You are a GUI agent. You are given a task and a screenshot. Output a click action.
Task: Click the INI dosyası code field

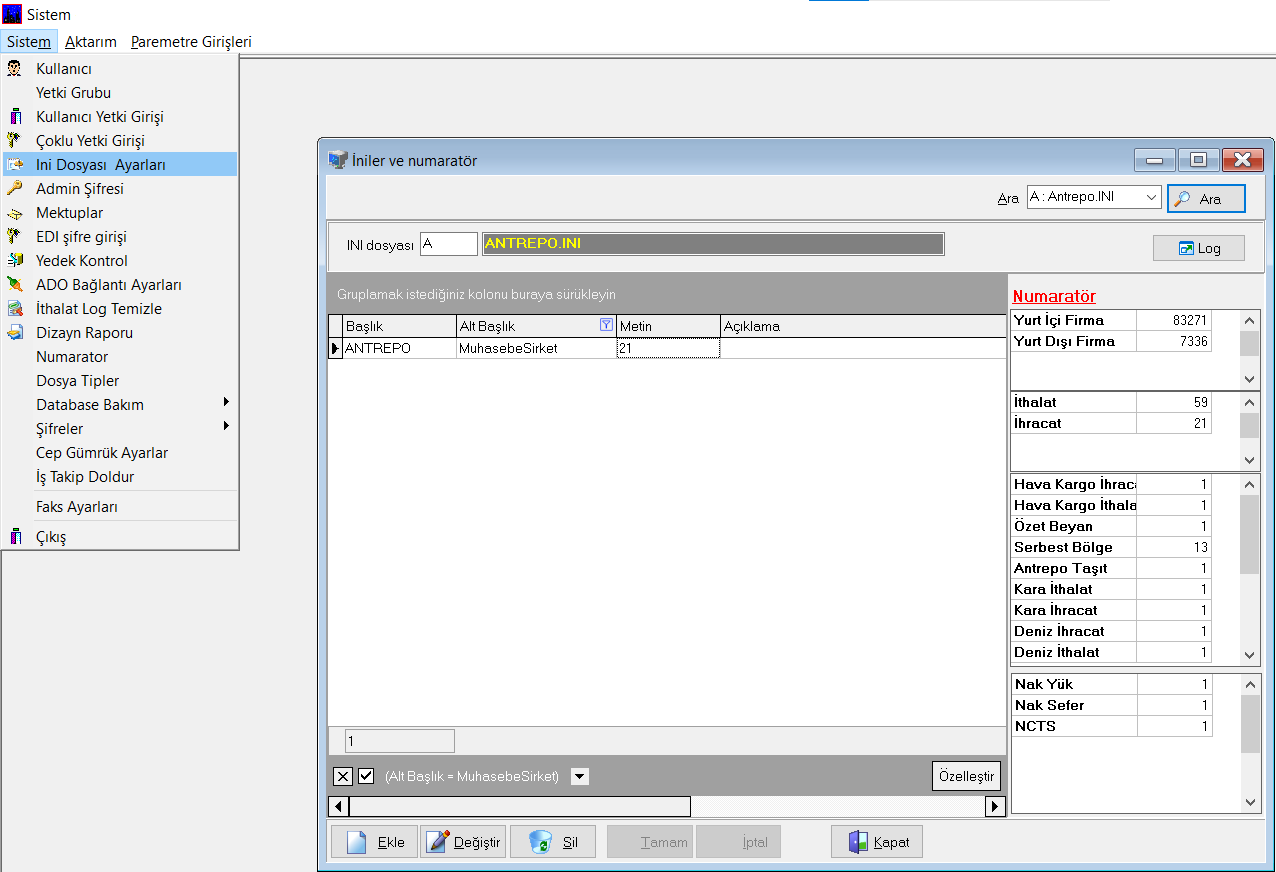(x=449, y=244)
